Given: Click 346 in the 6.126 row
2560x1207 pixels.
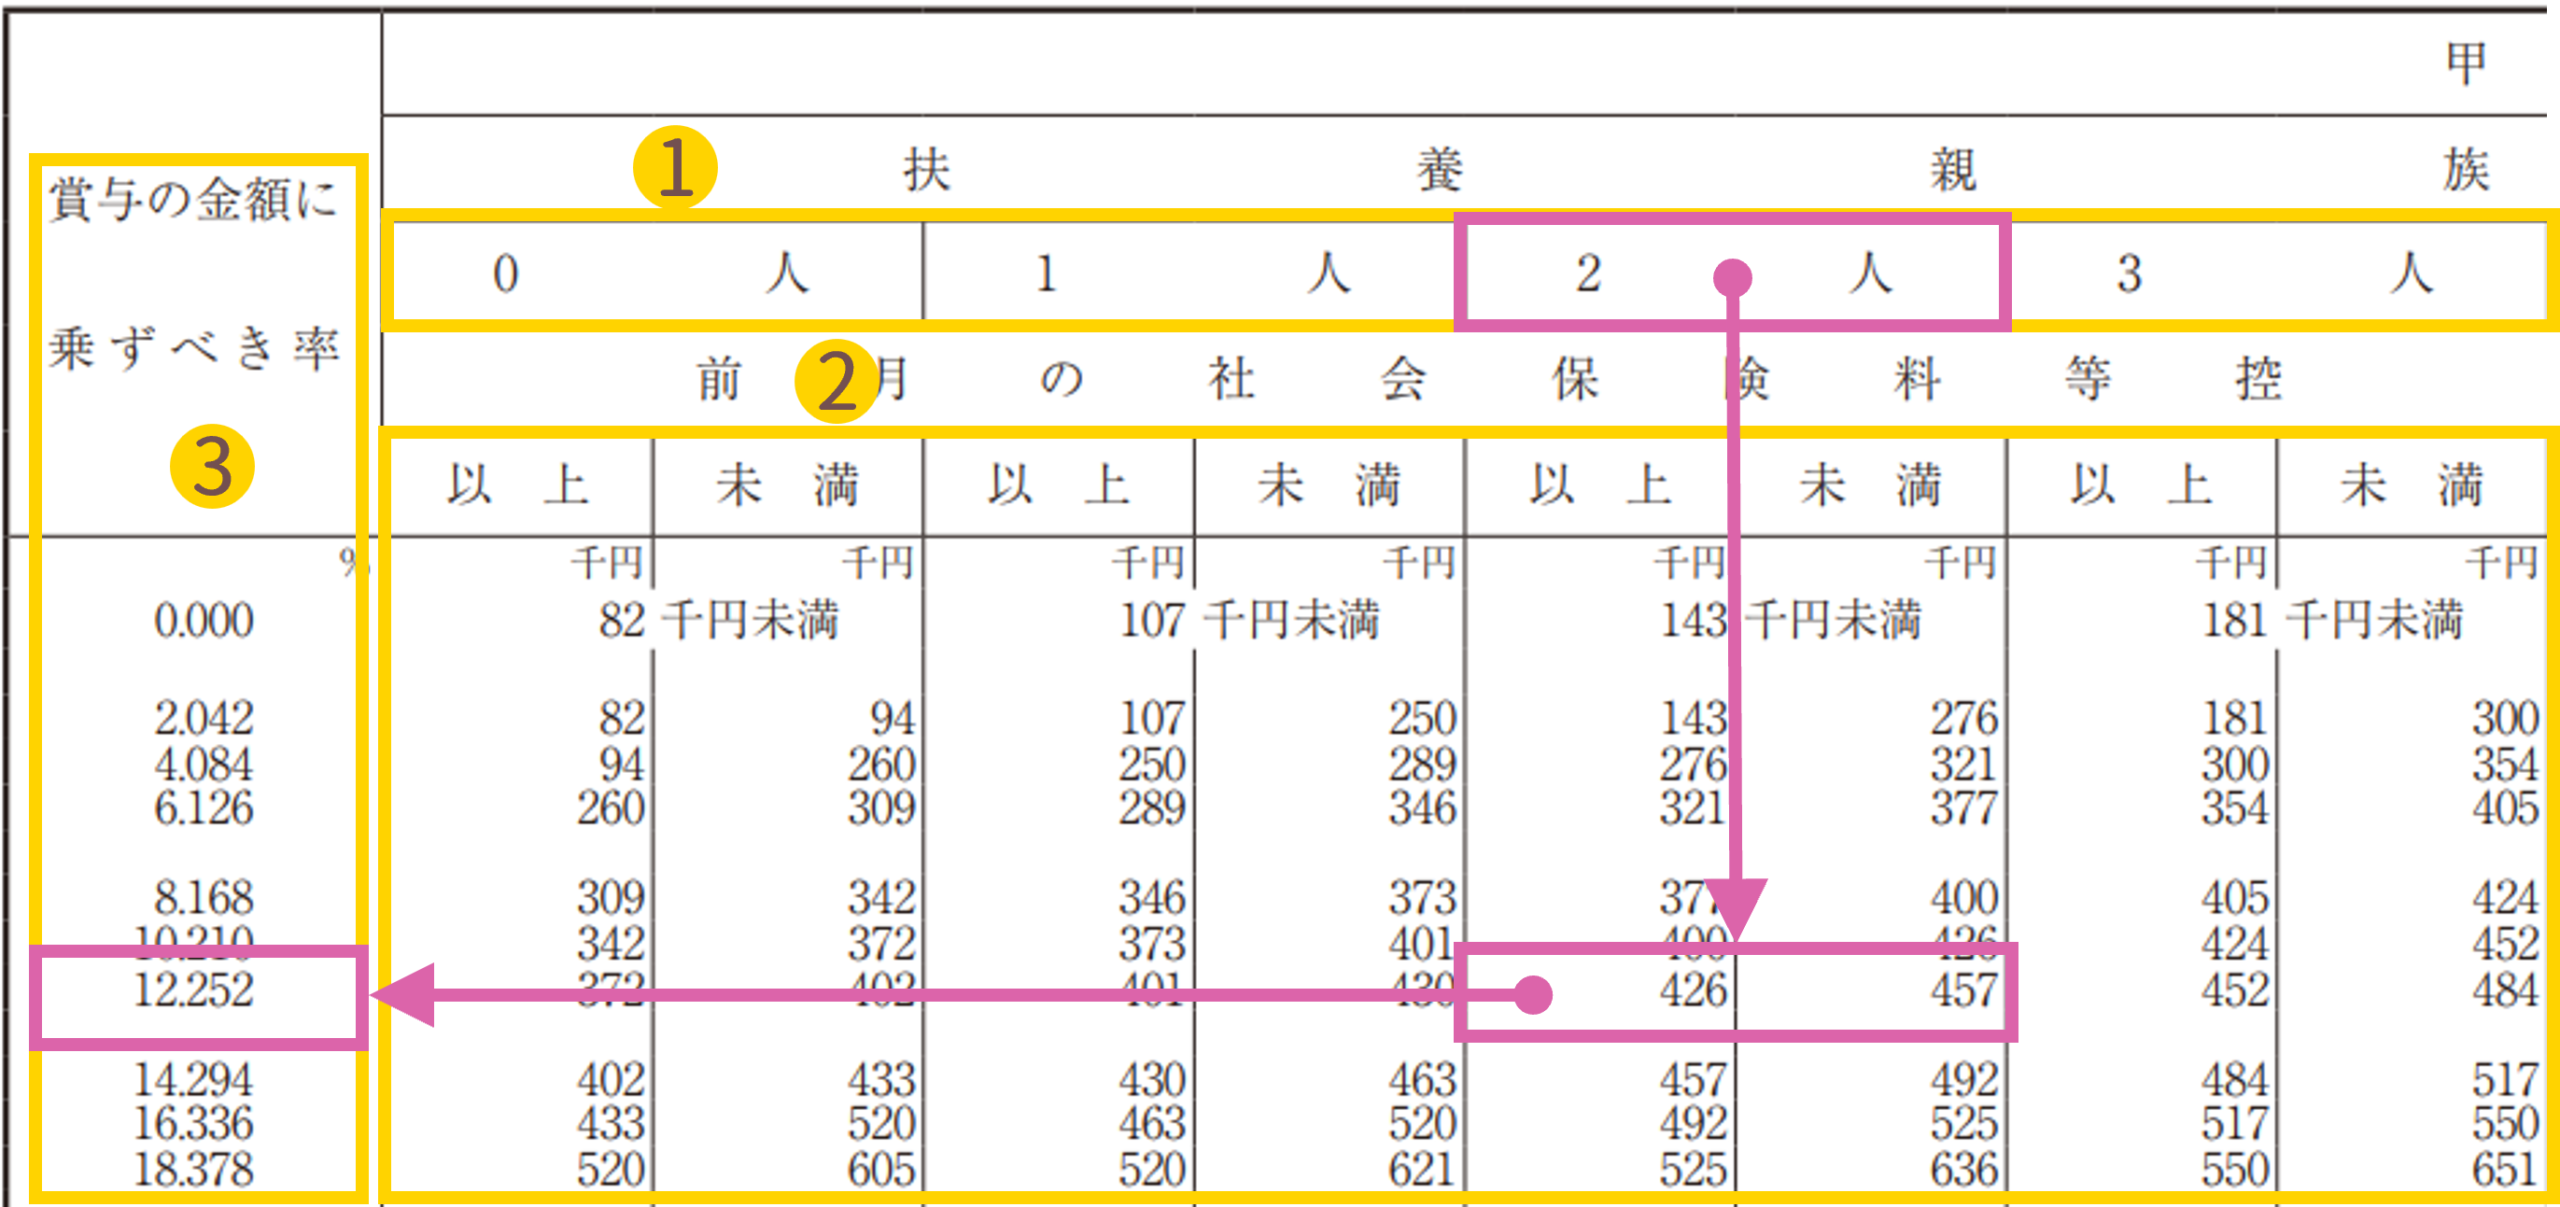Looking at the screenshot, I should (x=1422, y=808).
